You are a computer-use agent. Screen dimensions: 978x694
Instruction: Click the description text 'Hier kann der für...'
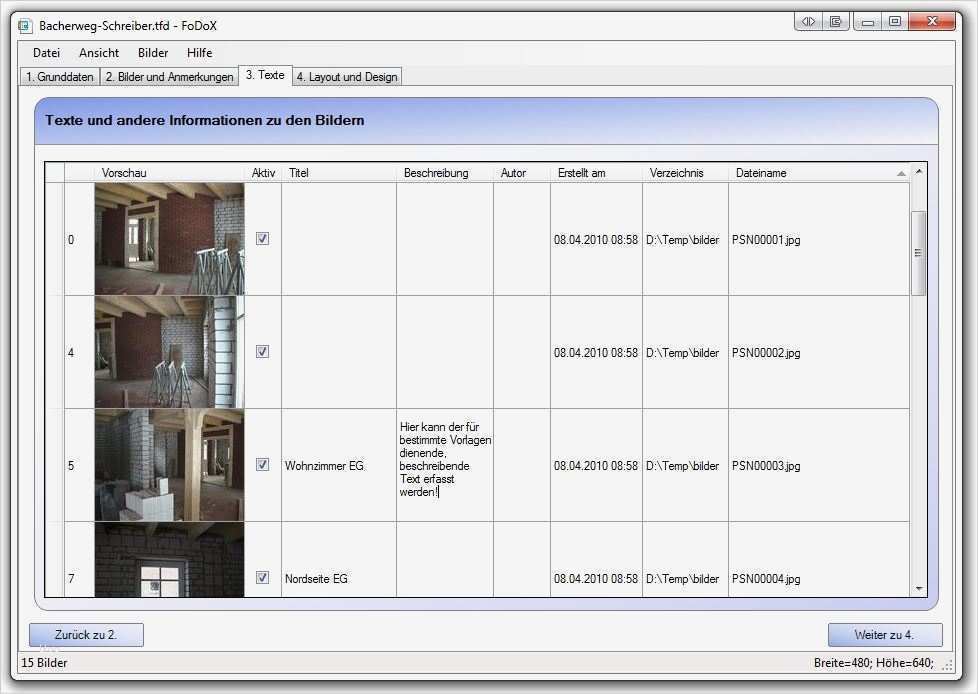(445, 460)
